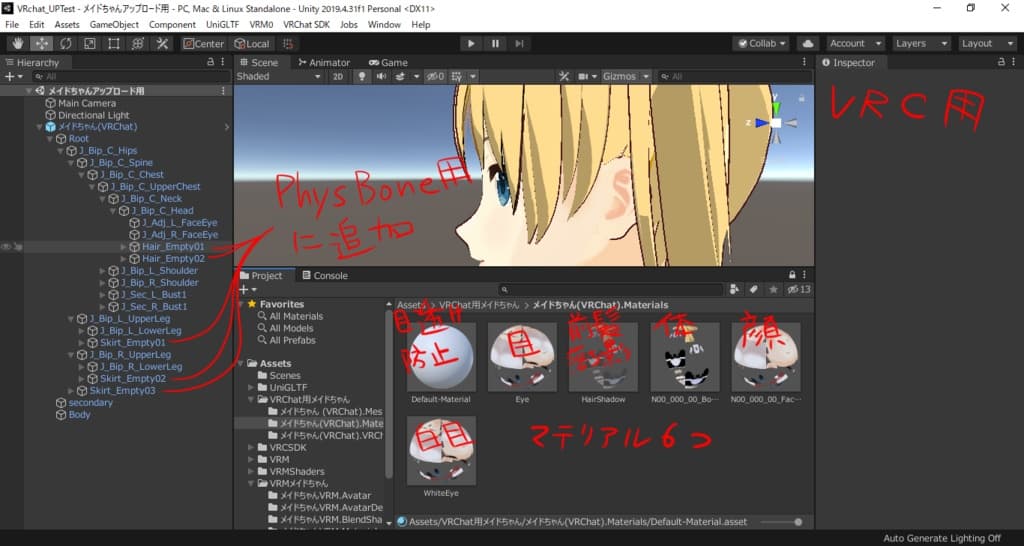Image resolution: width=1024 pixels, height=546 pixels.
Task: Expand Skirt_Empty03 in Hierarchy
Action: pyautogui.click(x=71, y=391)
